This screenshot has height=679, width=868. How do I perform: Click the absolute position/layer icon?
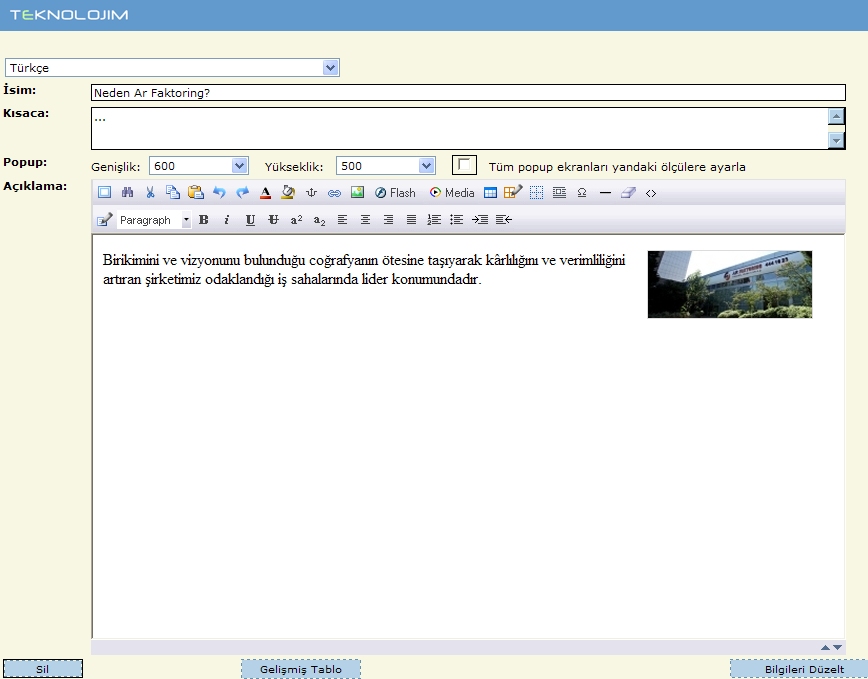coord(559,193)
